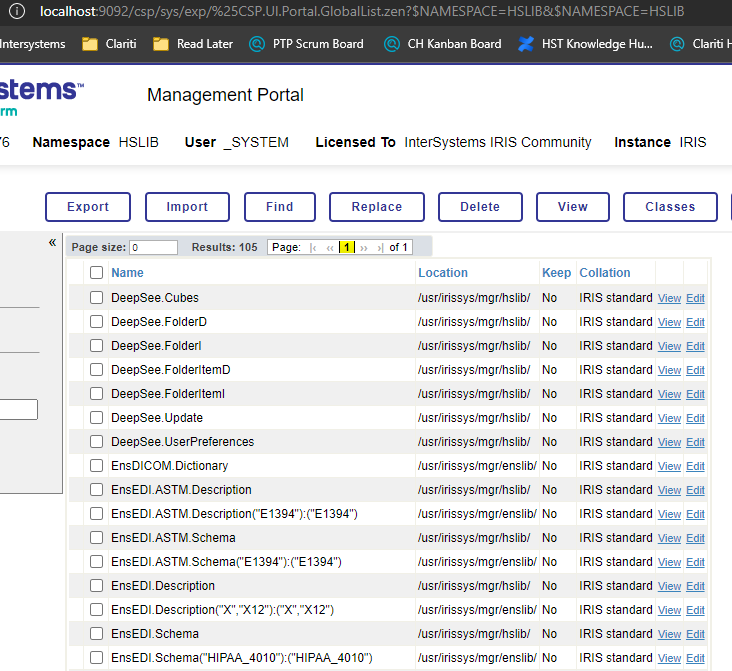The height and width of the screenshot is (671, 732).
Task: Sort by the Keep column header
Action: [556, 273]
